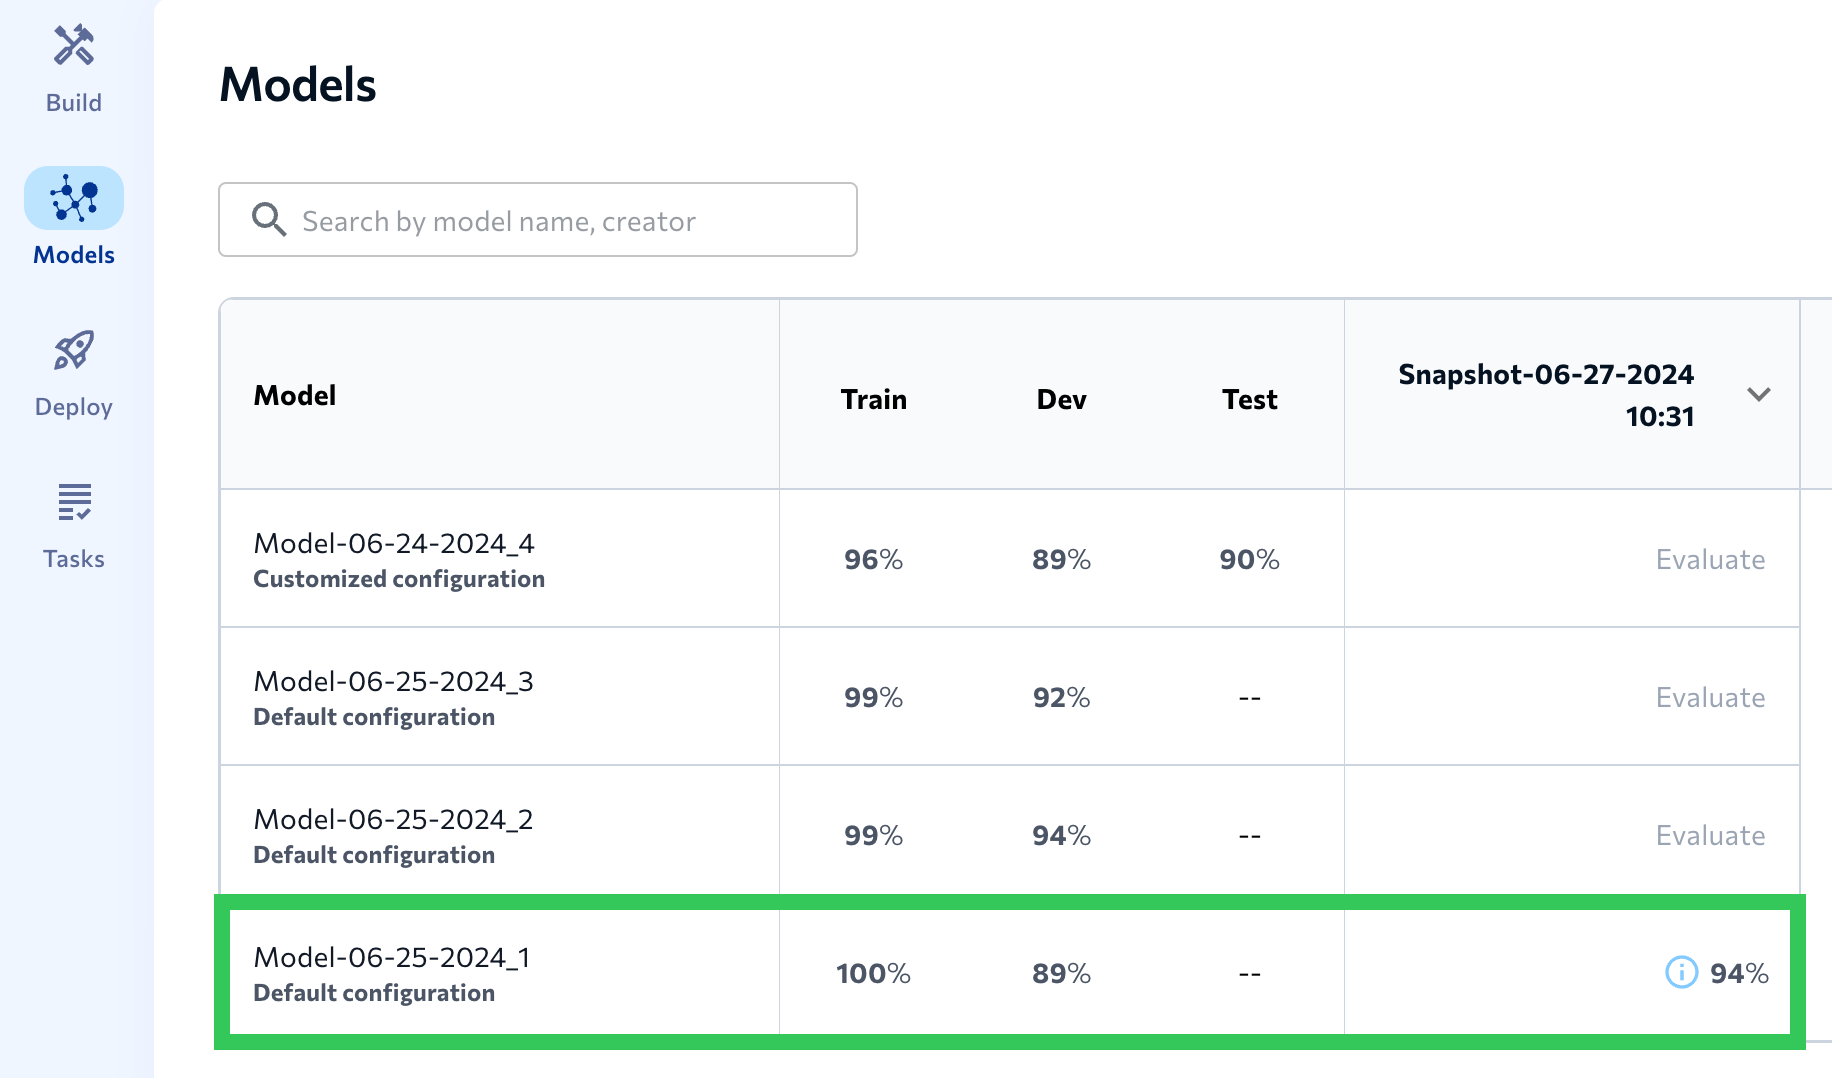
Task: Evaluate Model-06-25-2024_3 on the snapshot
Action: tap(1710, 697)
